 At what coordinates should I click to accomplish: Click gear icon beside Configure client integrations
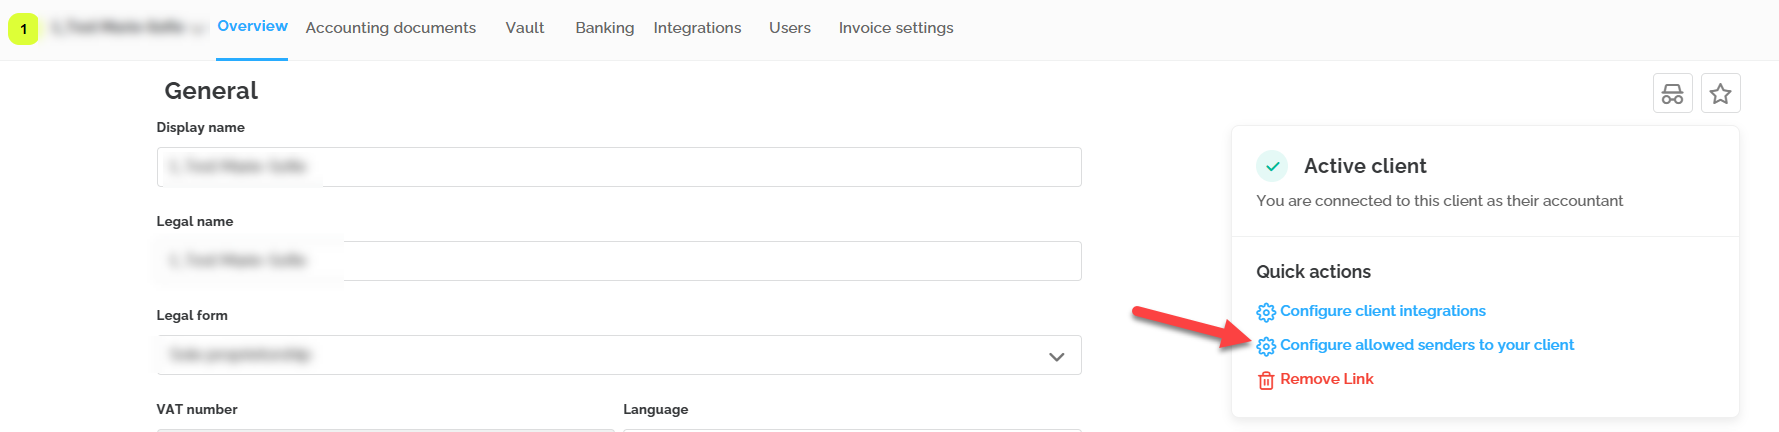point(1266,312)
